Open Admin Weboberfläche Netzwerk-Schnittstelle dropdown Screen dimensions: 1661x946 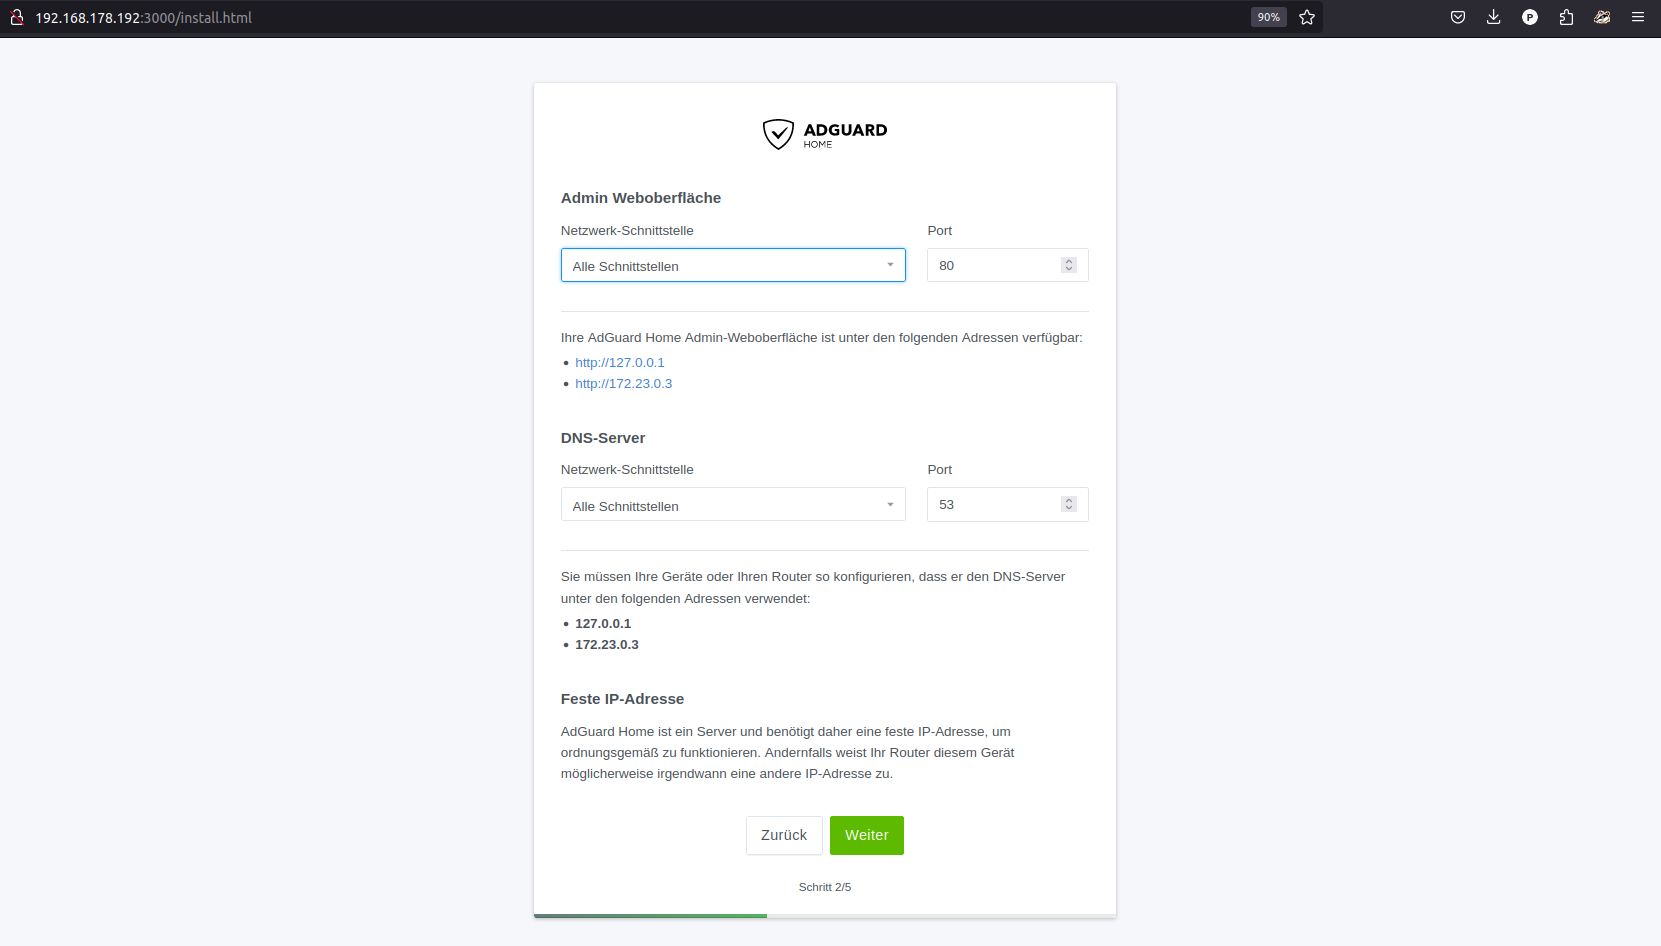[x=732, y=266]
